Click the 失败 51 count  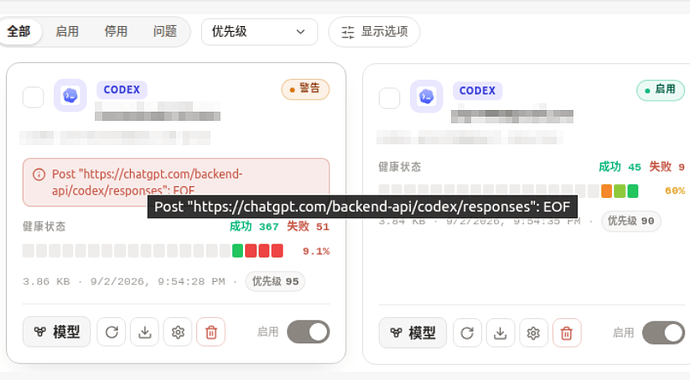(308, 227)
